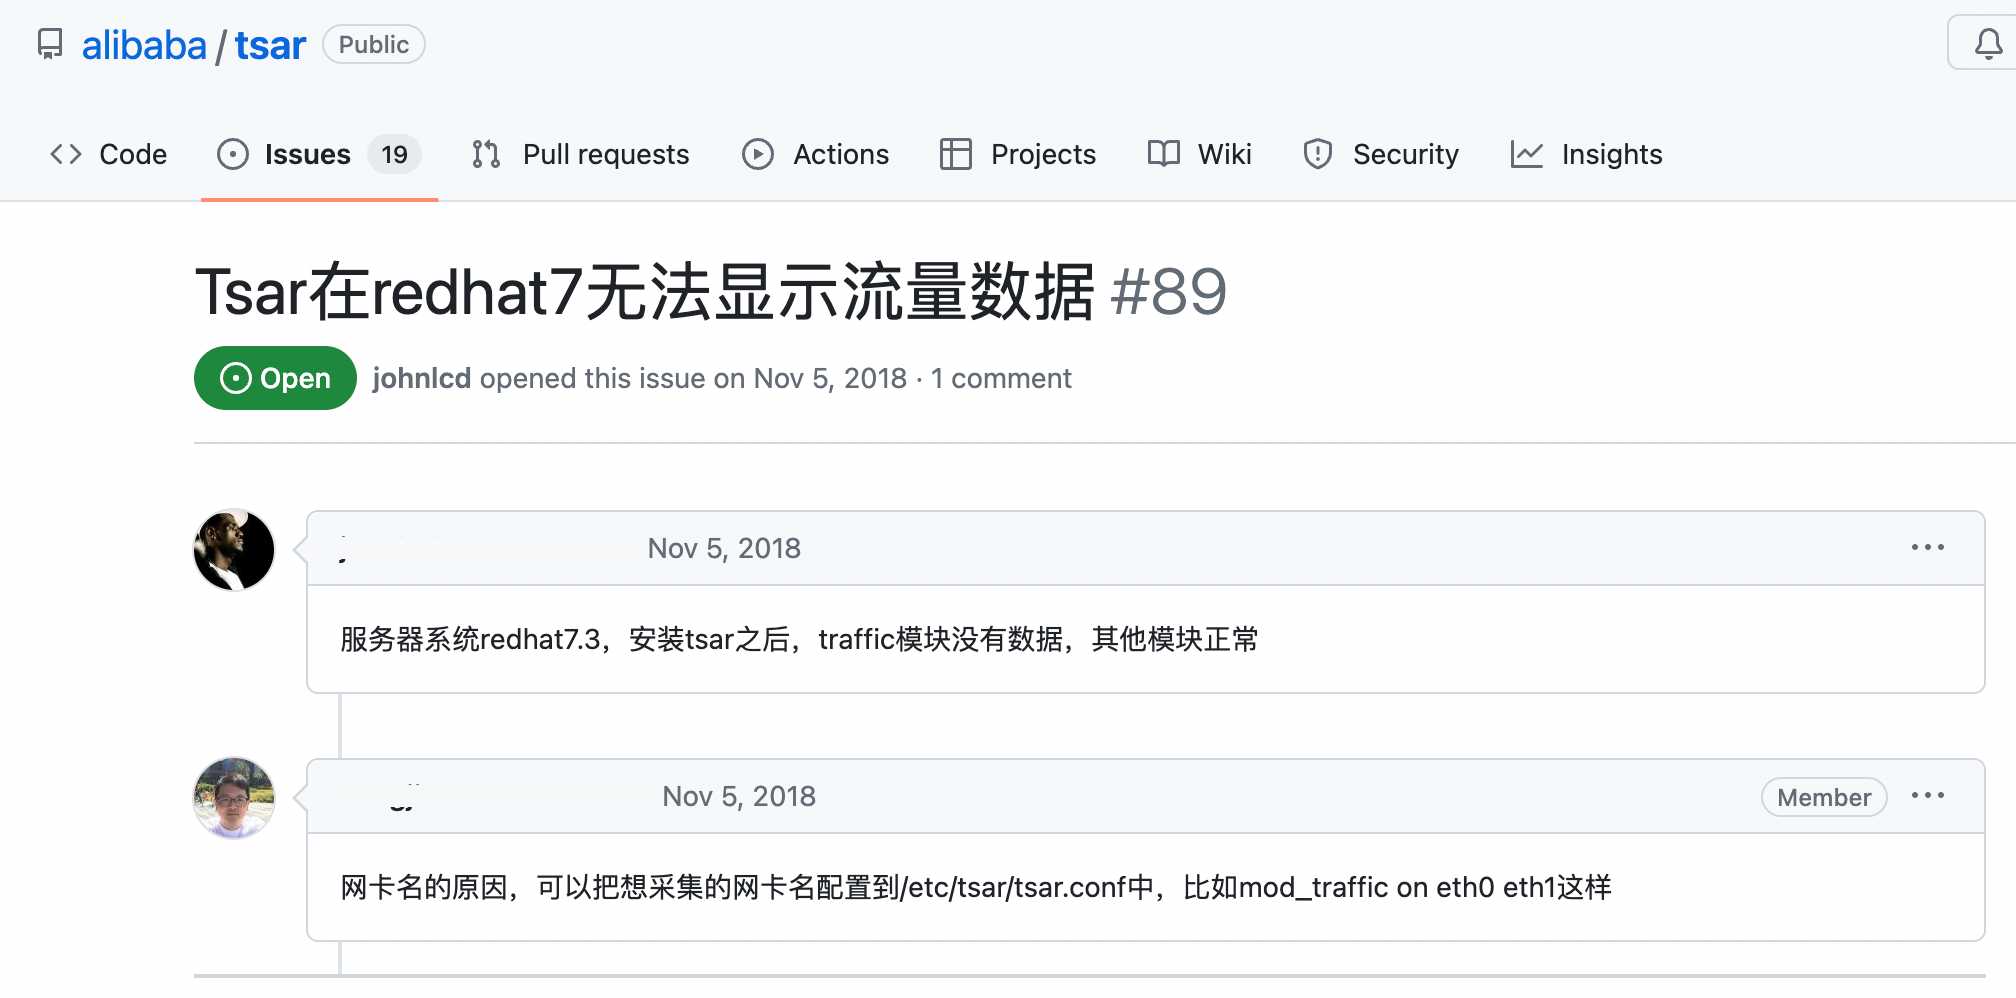Image resolution: width=2016 pixels, height=998 pixels.
Task: Expand options menu on first comment
Action: point(1928,547)
